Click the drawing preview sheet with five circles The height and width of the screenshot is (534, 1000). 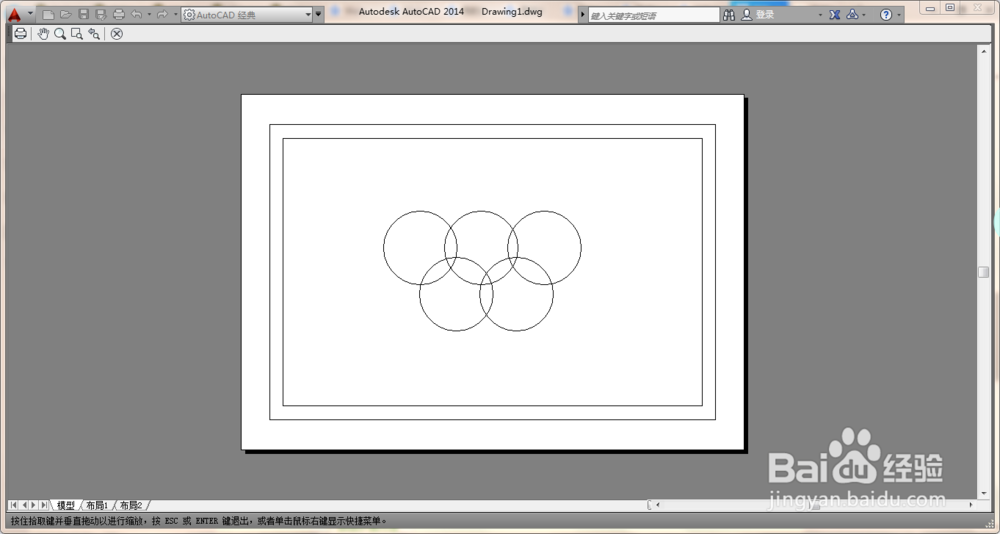(492, 272)
